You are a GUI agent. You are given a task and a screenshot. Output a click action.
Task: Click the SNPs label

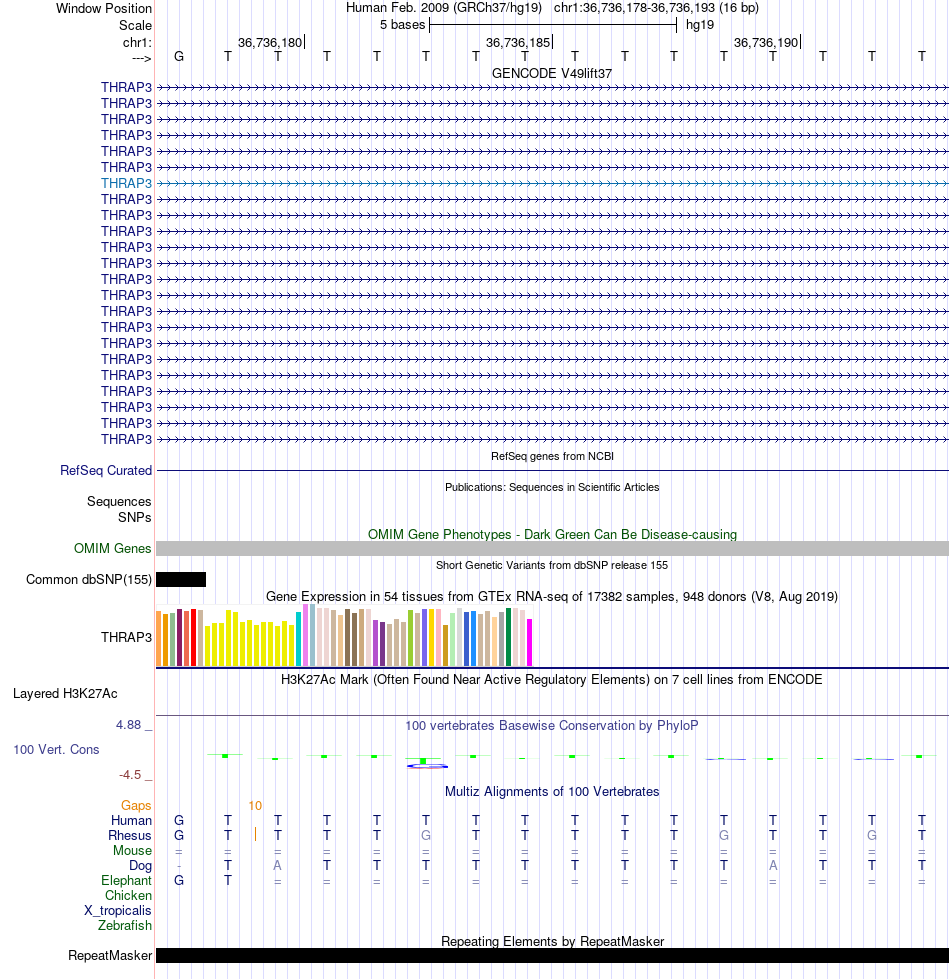[x=135, y=518]
